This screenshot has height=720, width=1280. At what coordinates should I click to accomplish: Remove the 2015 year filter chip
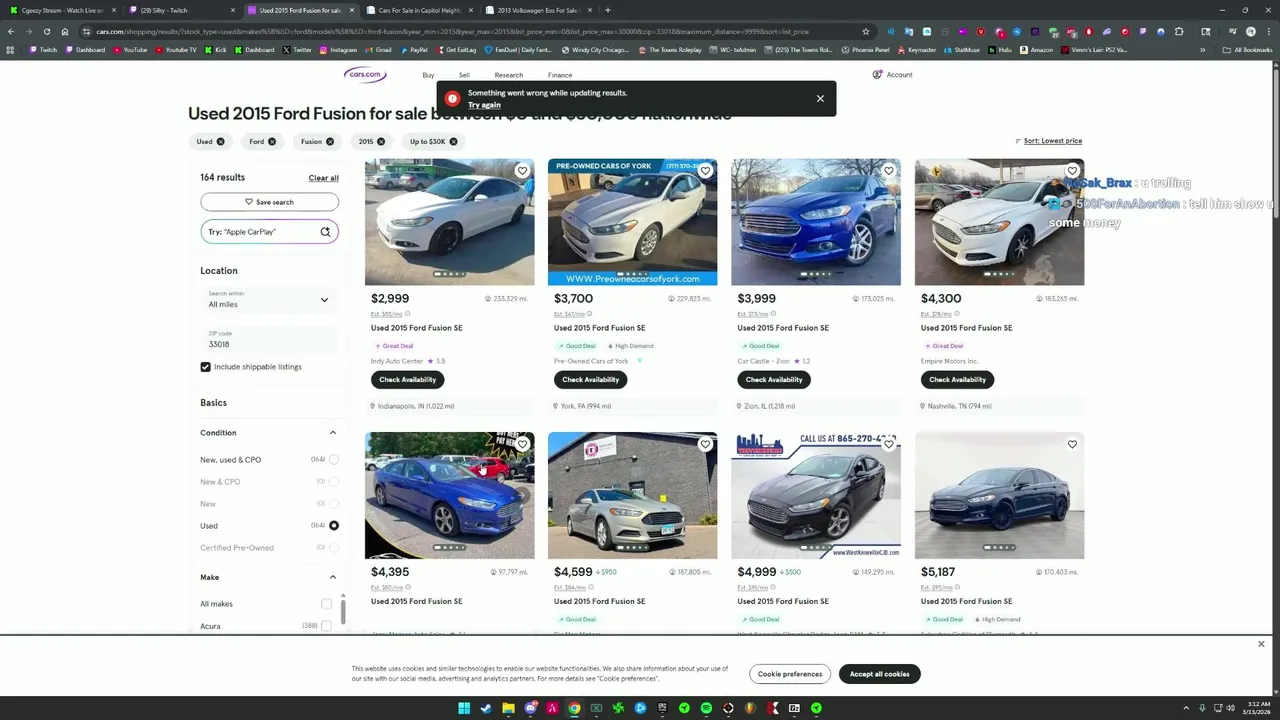pos(381,142)
